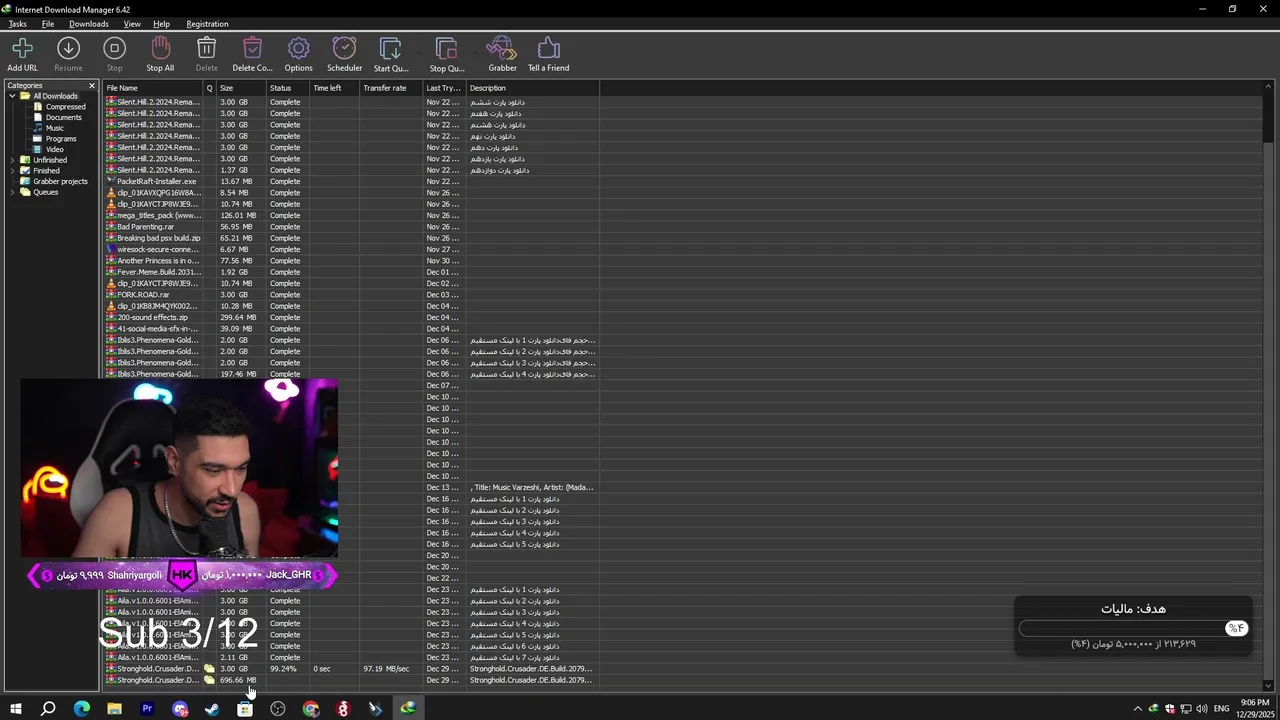Click the Tell a Friend thumbs-up icon

(x=548, y=48)
